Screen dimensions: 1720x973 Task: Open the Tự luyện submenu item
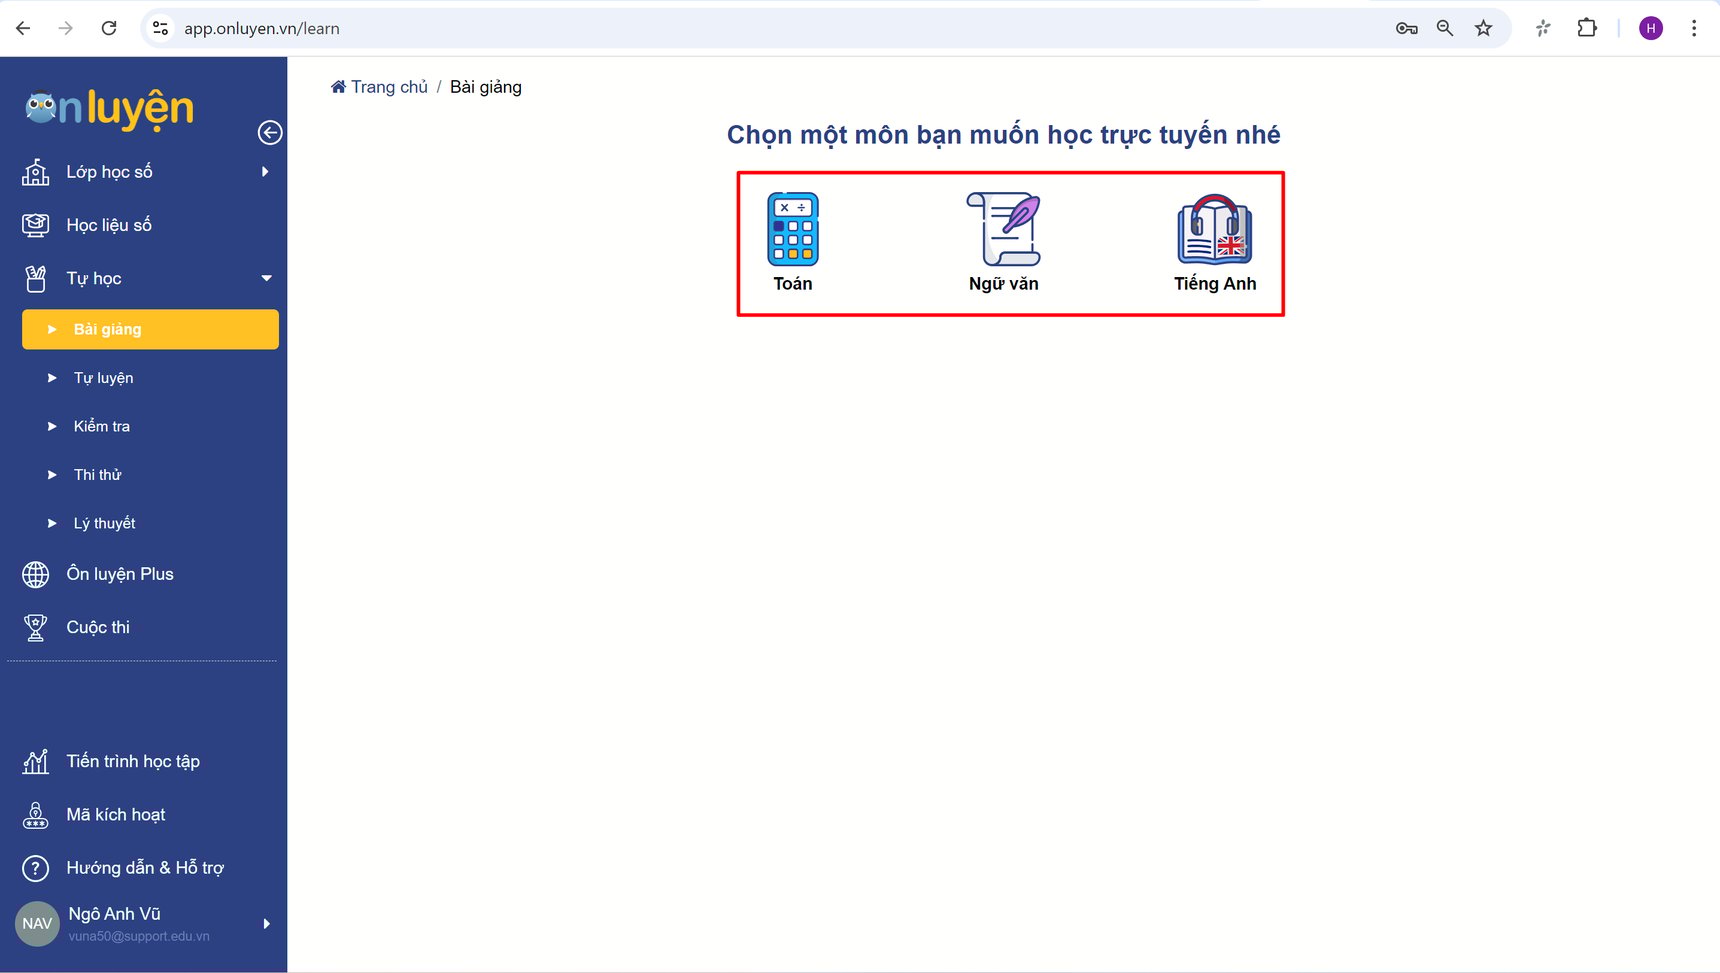click(x=103, y=378)
